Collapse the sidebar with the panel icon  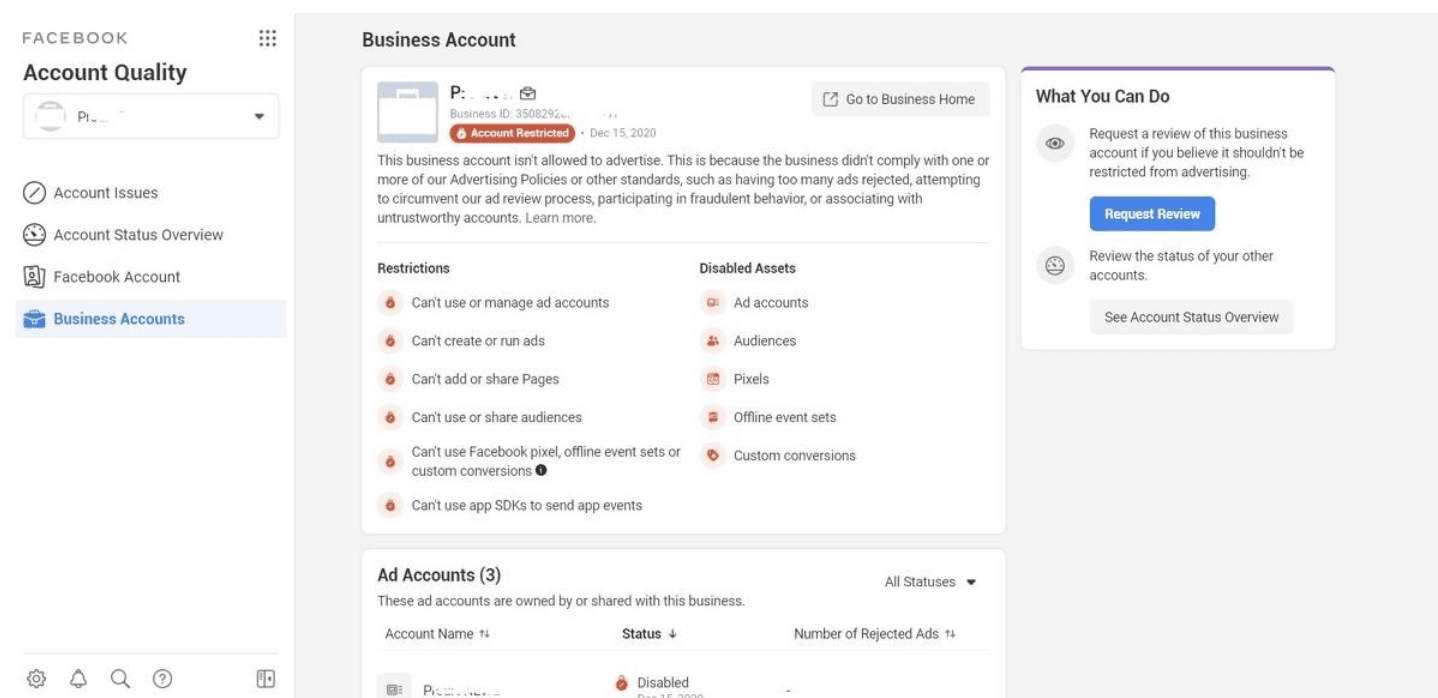(x=266, y=679)
